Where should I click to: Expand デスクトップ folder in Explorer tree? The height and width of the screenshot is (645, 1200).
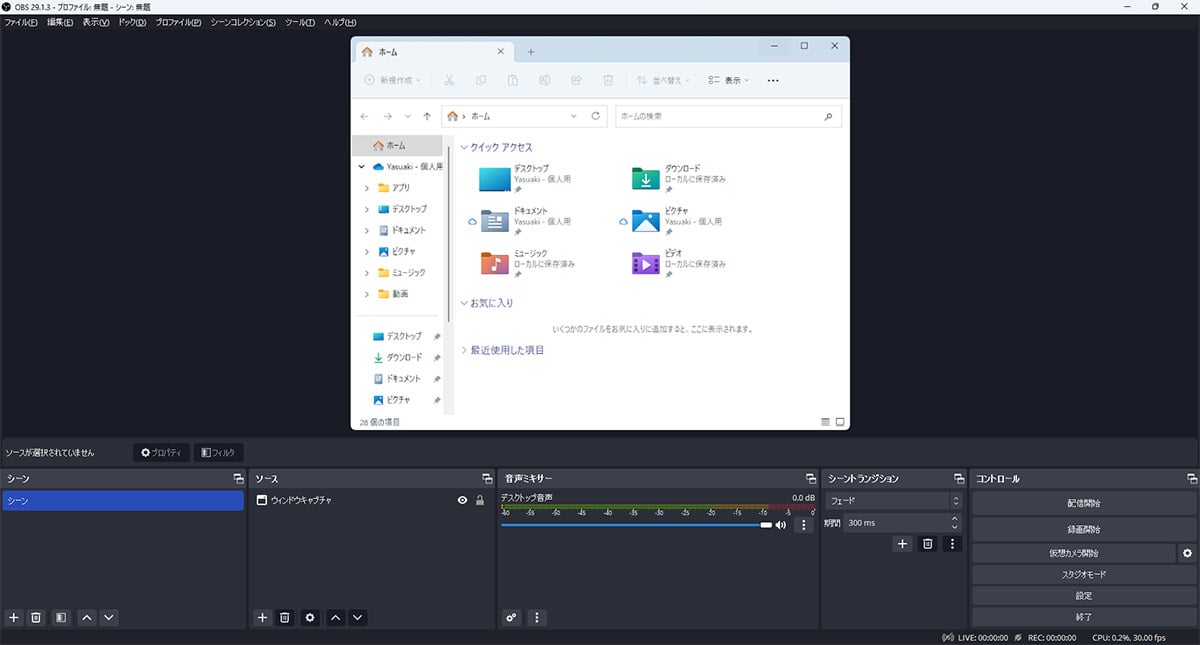pos(367,209)
